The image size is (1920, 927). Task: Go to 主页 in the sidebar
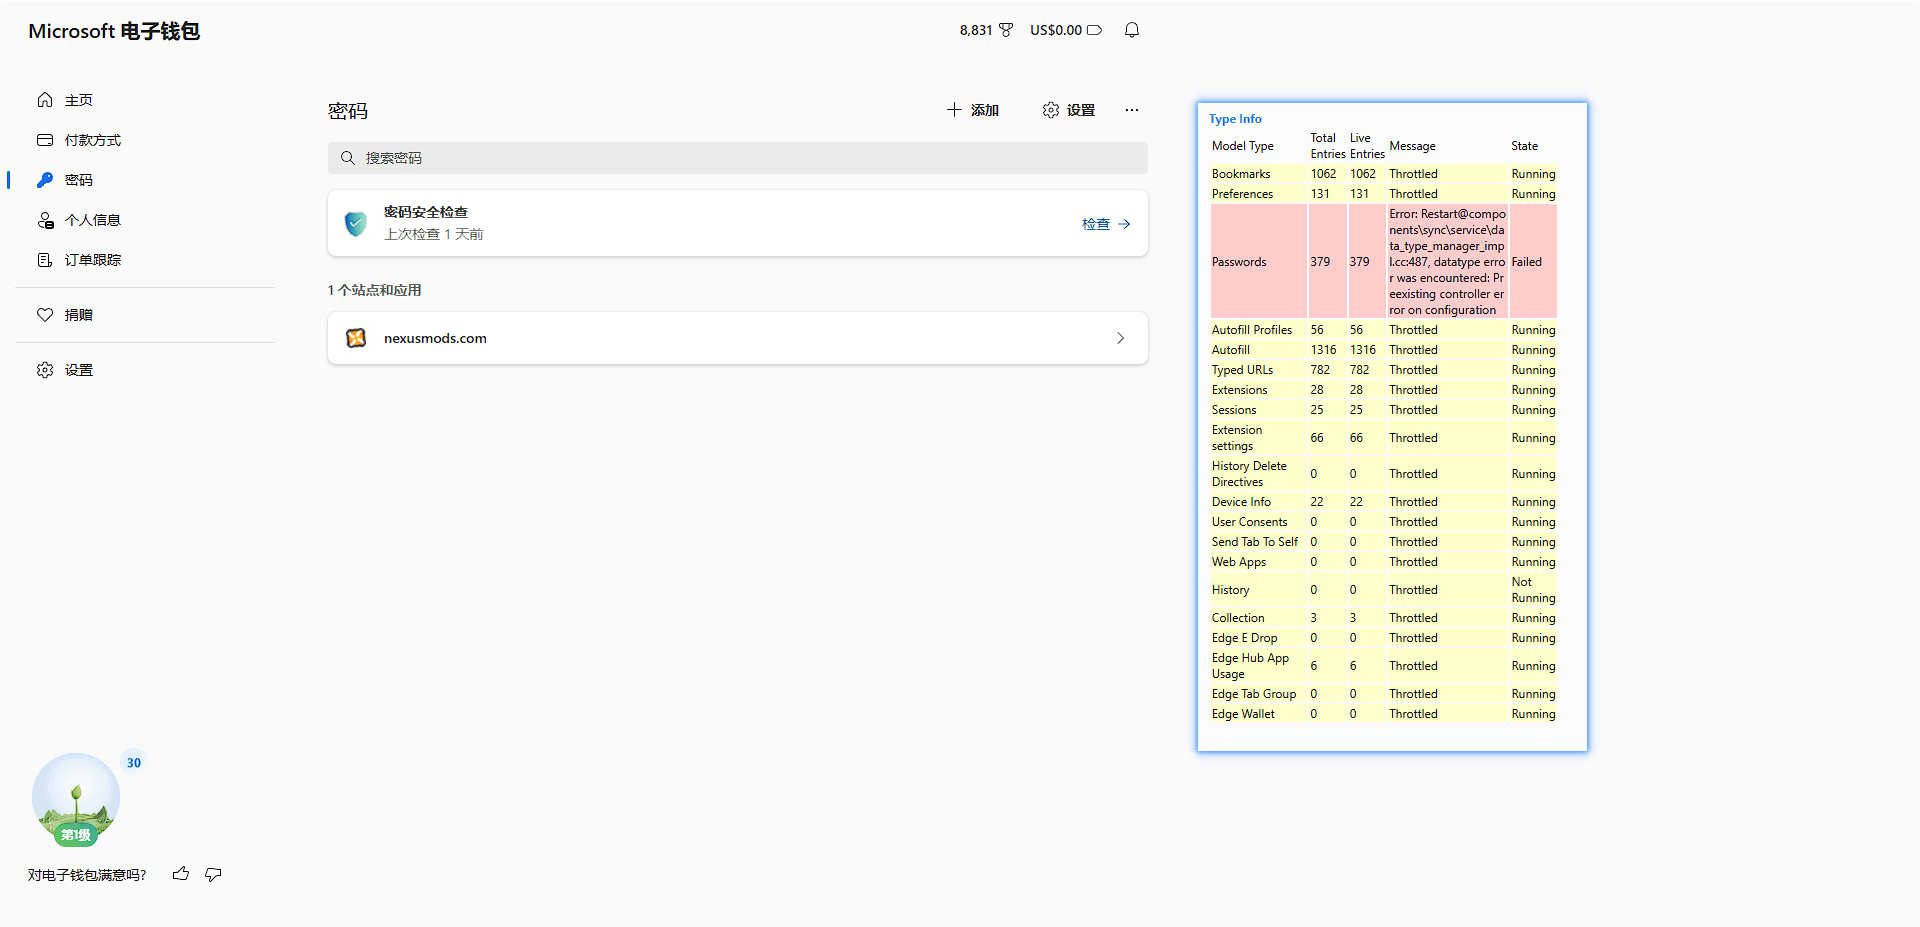(x=79, y=100)
